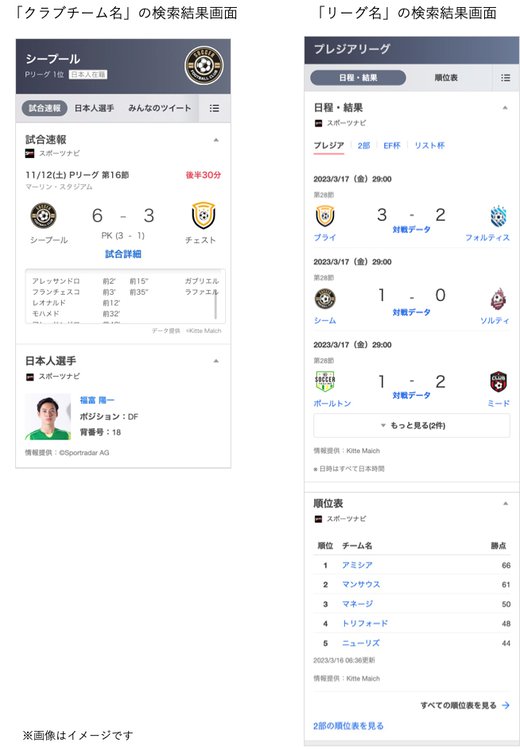
Task: Switch to みんなのツイート tab
Action: tap(159, 108)
